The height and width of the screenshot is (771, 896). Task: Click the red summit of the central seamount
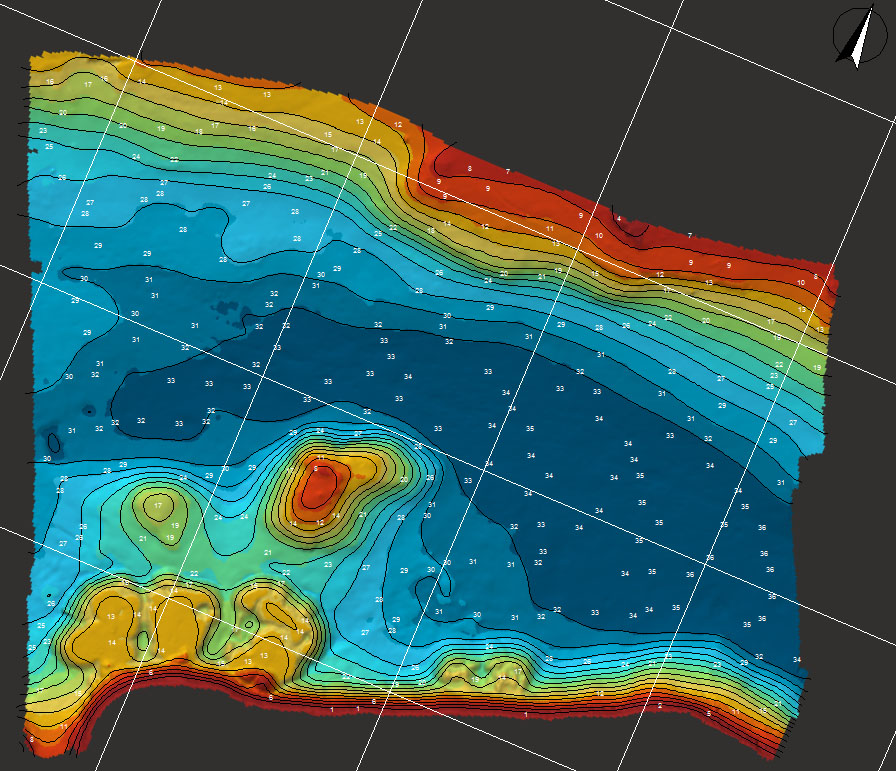point(320,487)
